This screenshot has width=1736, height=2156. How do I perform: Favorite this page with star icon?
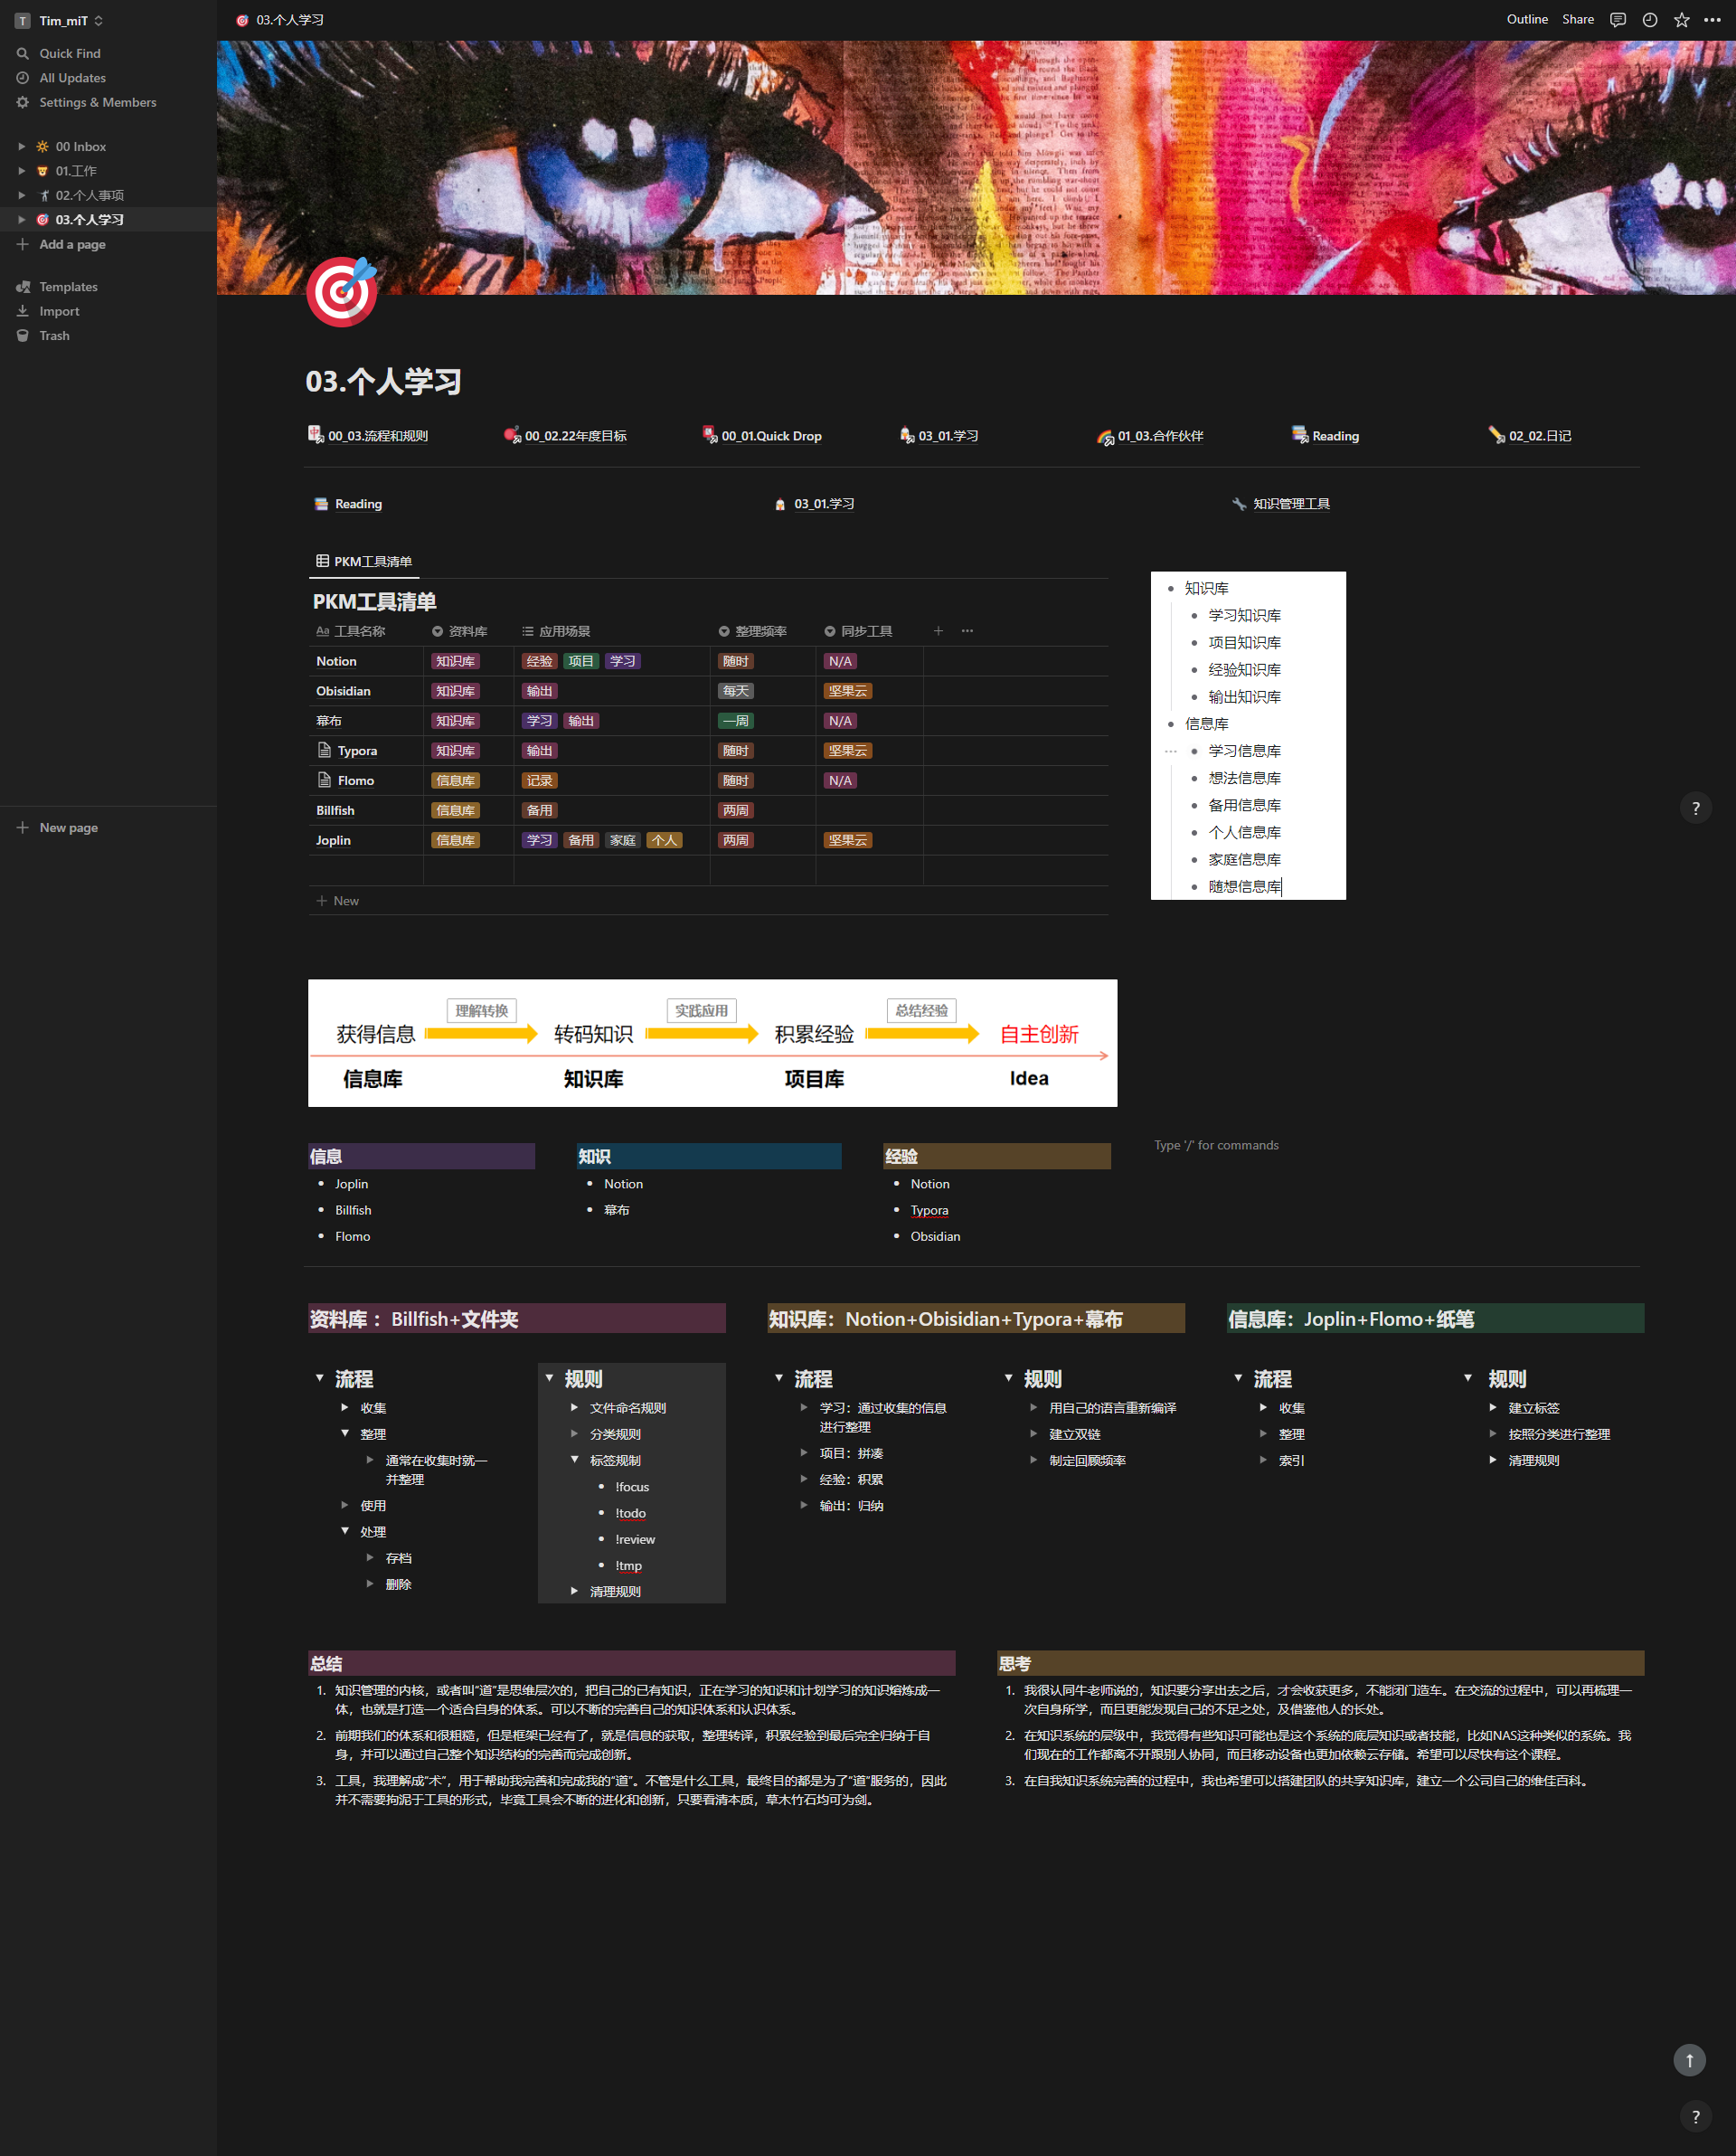pos(1681,20)
